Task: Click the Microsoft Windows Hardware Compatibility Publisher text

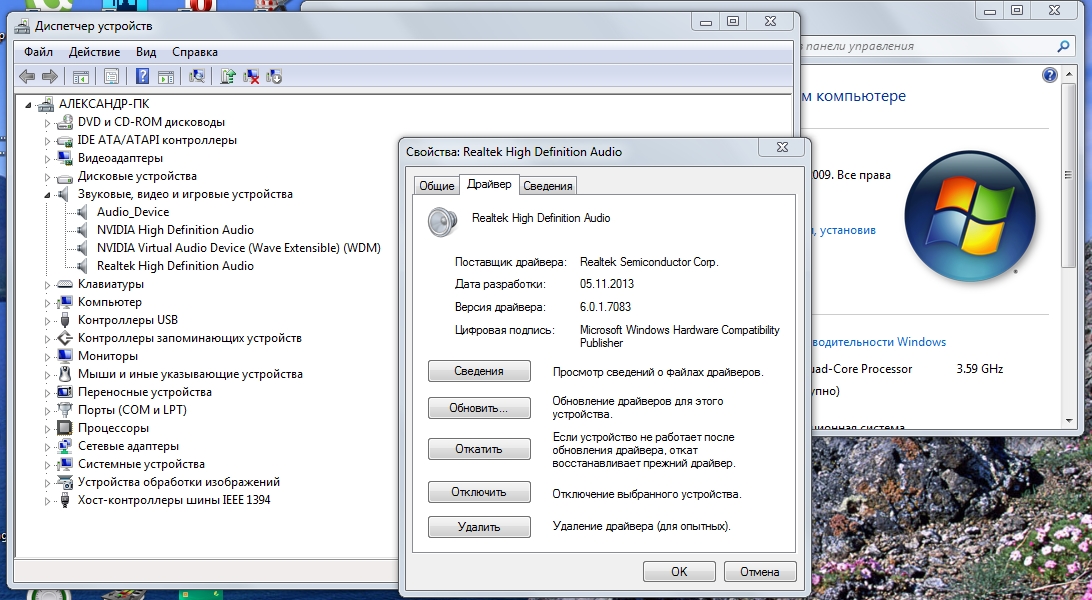Action: [680, 336]
